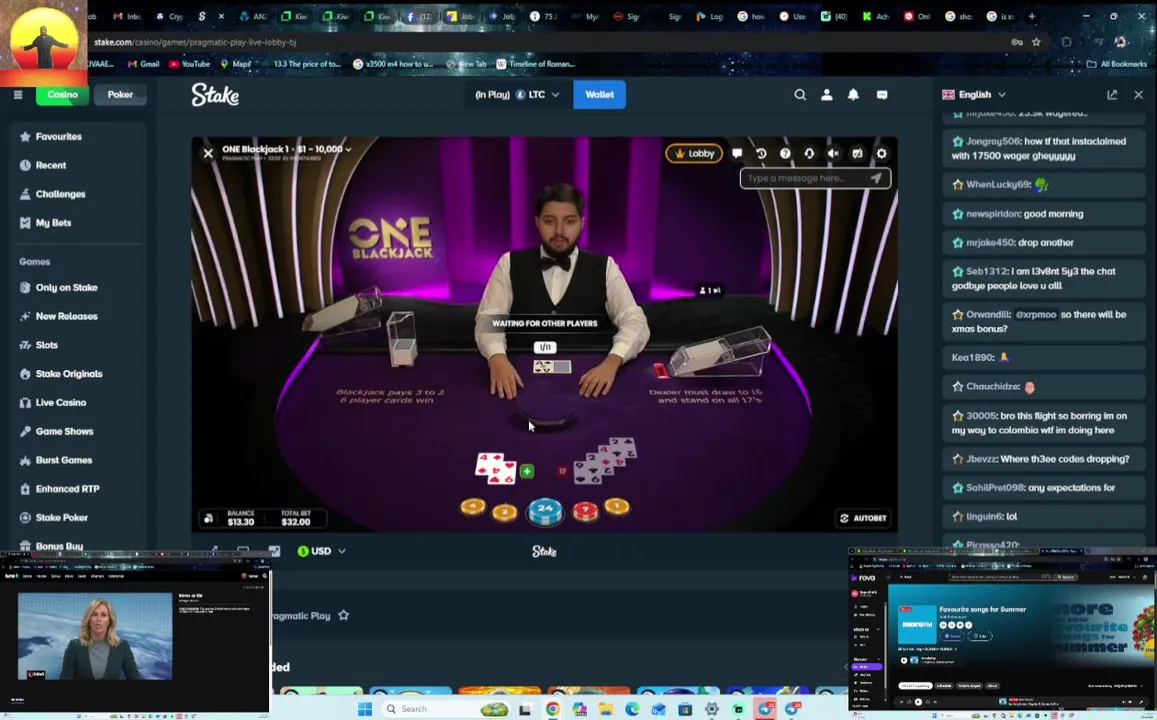Open Chrome from the taskbar
The width and height of the screenshot is (1157, 720).
coord(552,709)
